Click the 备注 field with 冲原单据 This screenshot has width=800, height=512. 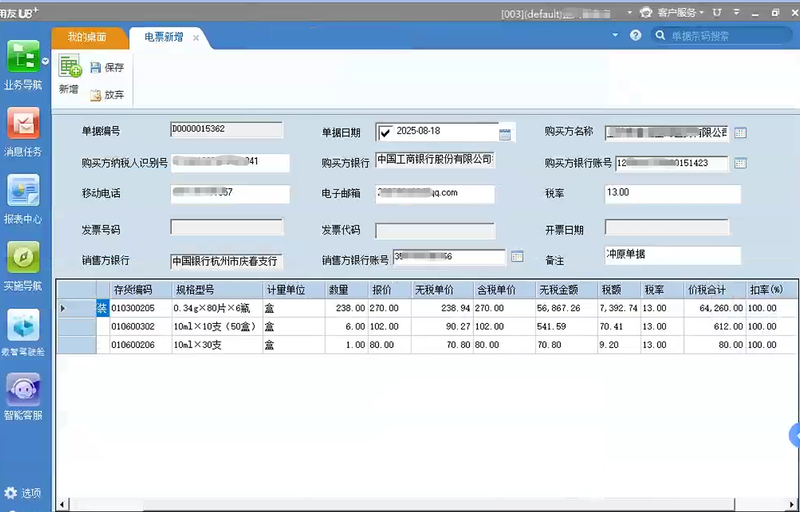click(x=672, y=255)
